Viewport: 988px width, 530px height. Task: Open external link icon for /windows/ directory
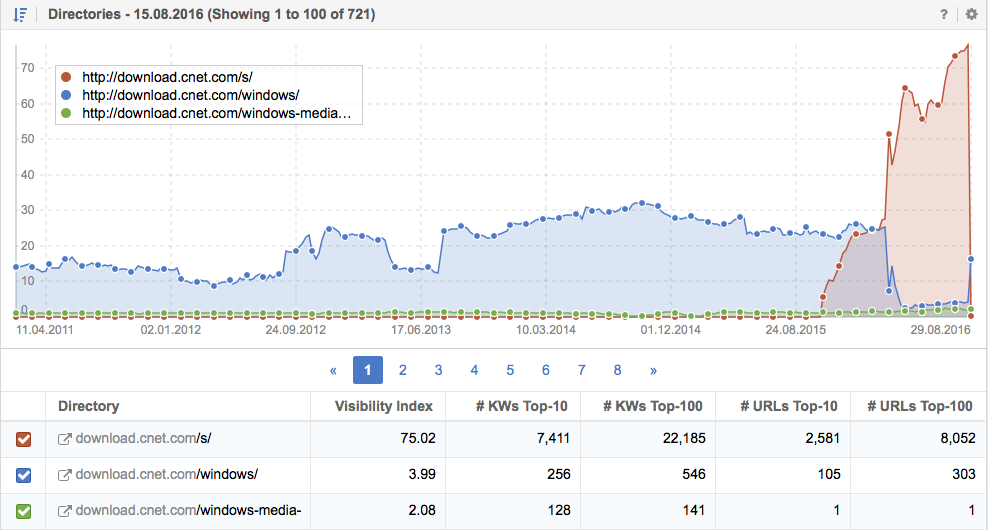coord(64,475)
